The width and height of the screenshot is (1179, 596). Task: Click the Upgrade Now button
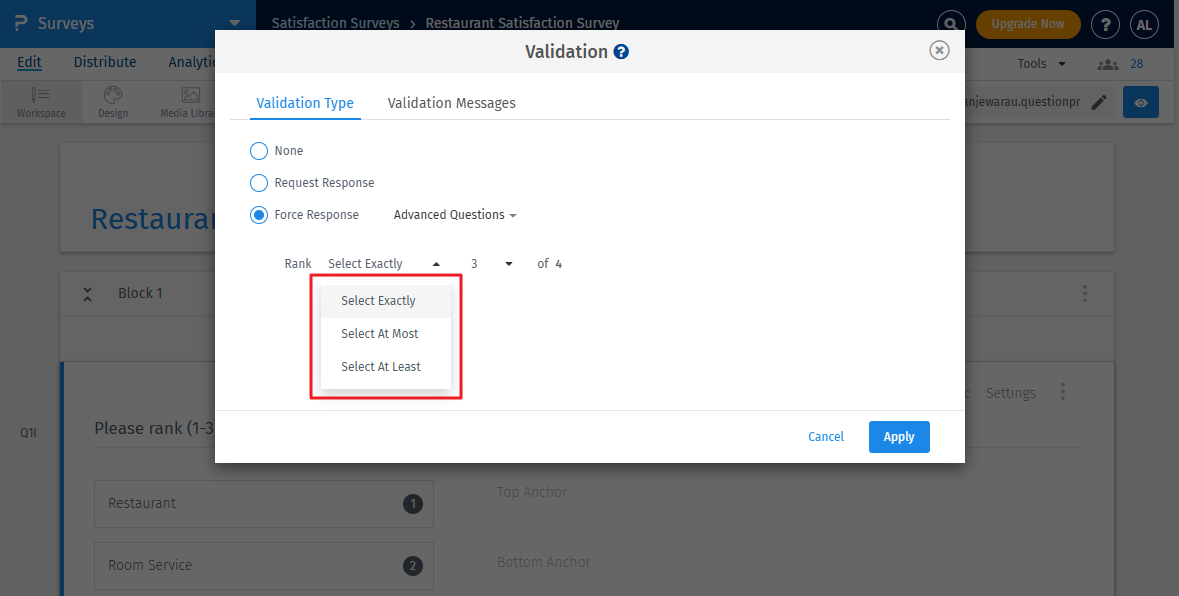1028,22
